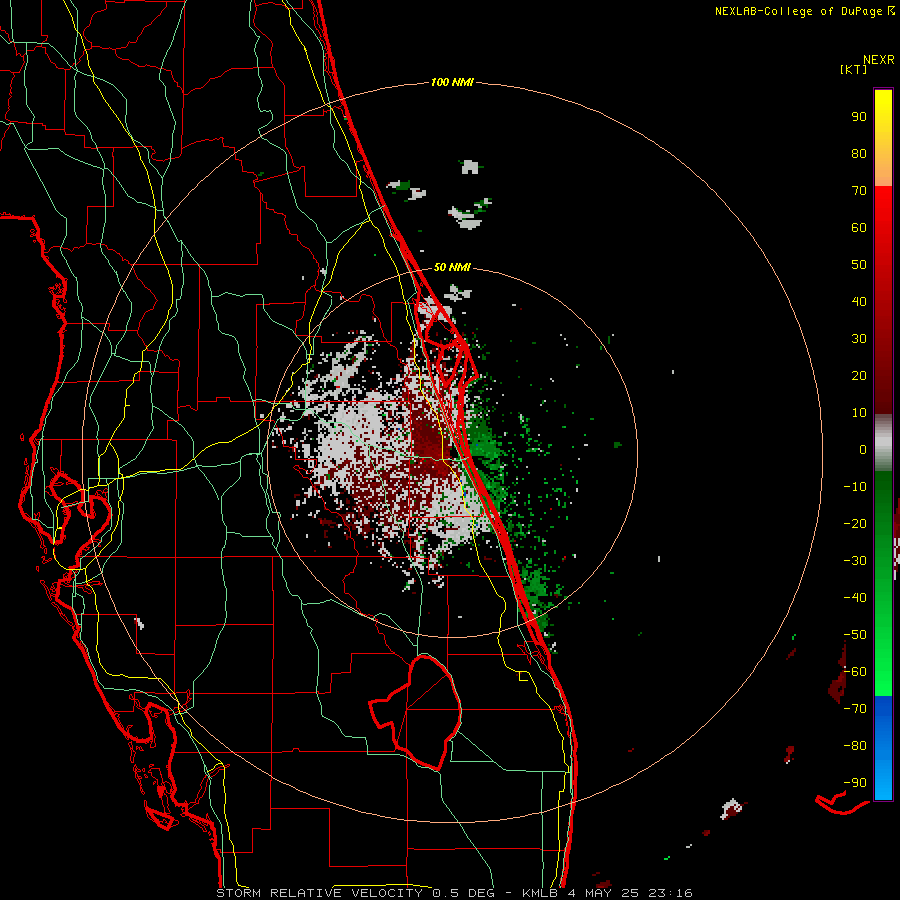Click the -90 legend label
Screen dimensions: 900x900
pos(855,783)
